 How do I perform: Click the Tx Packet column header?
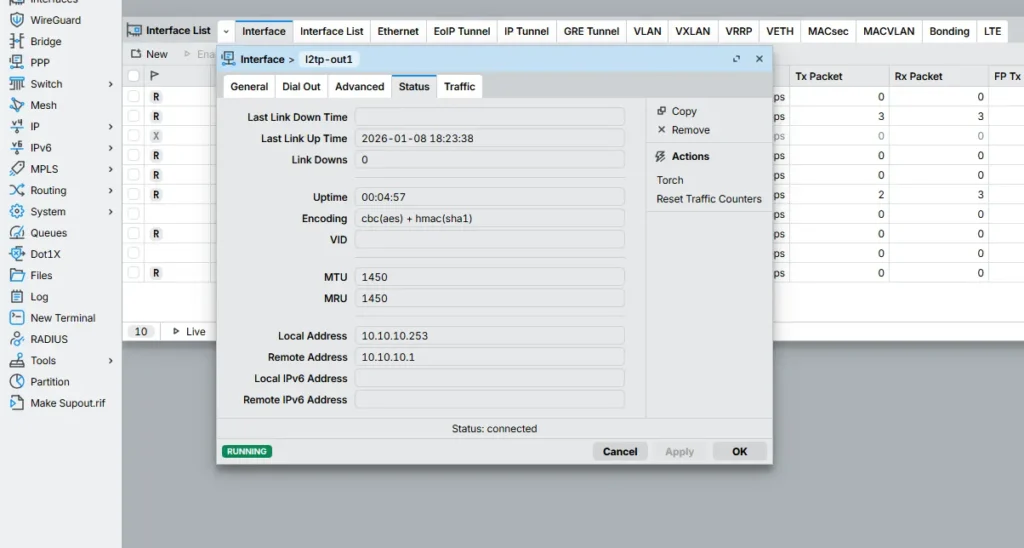tap(839, 76)
